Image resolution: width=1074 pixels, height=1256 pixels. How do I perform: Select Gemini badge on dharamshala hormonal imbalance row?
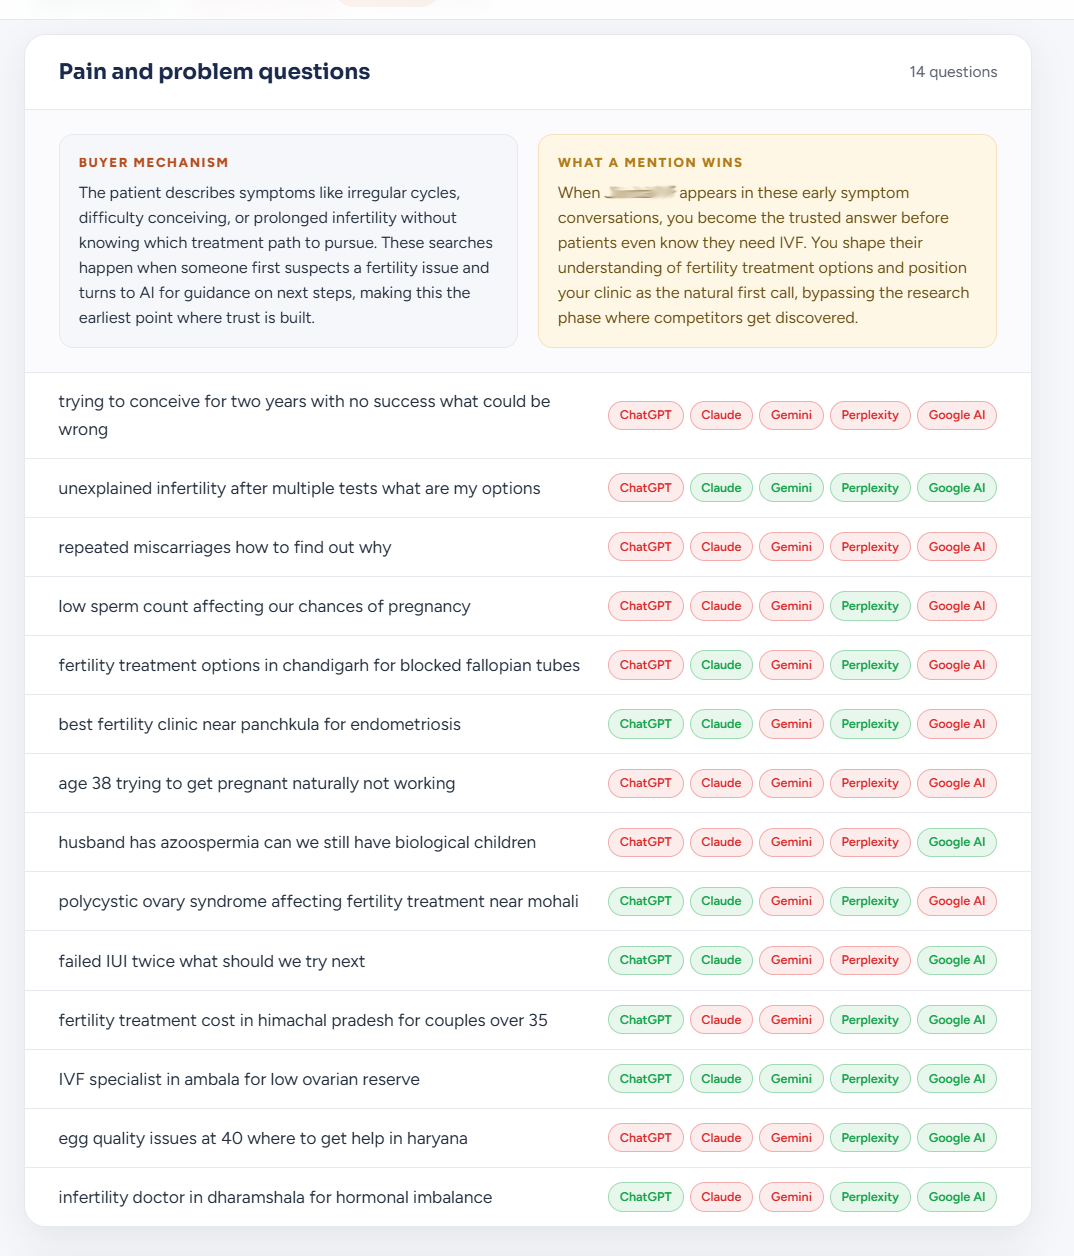coord(791,1197)
